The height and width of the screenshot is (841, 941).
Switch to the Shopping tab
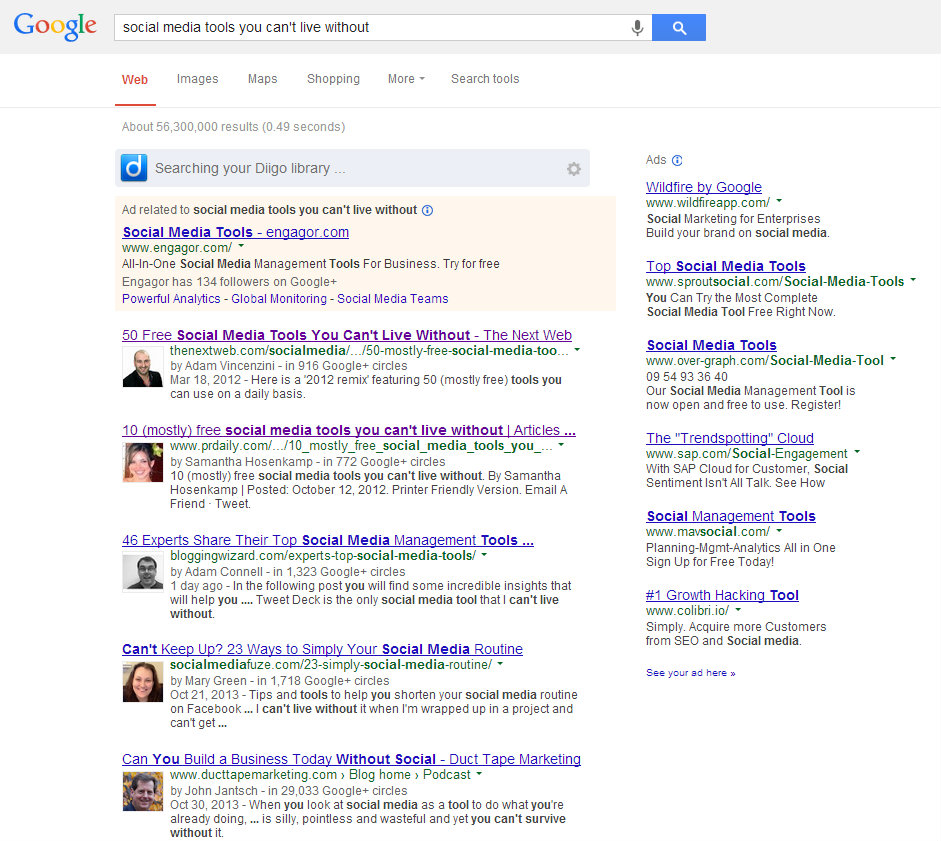tap(333, 79)
